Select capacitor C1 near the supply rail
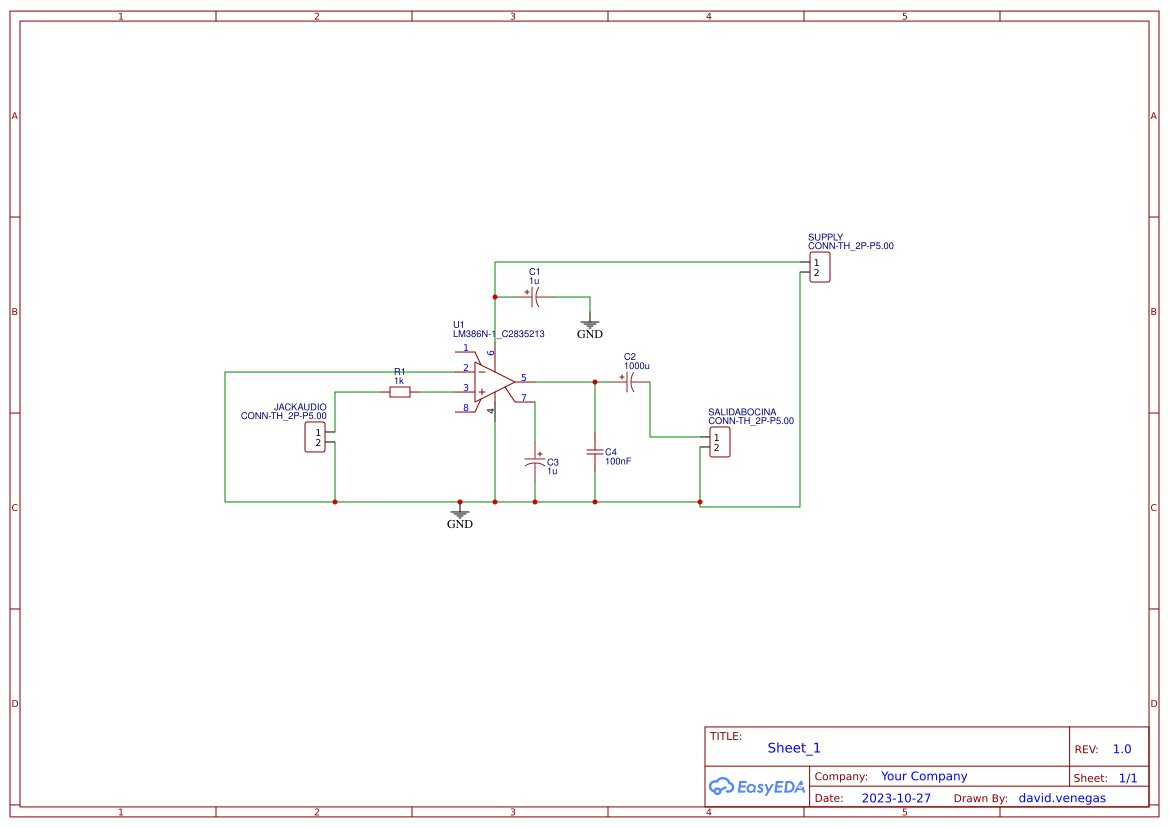Image resolution: width=1169 pixels, height=827 pixels. tap(533, 295)
